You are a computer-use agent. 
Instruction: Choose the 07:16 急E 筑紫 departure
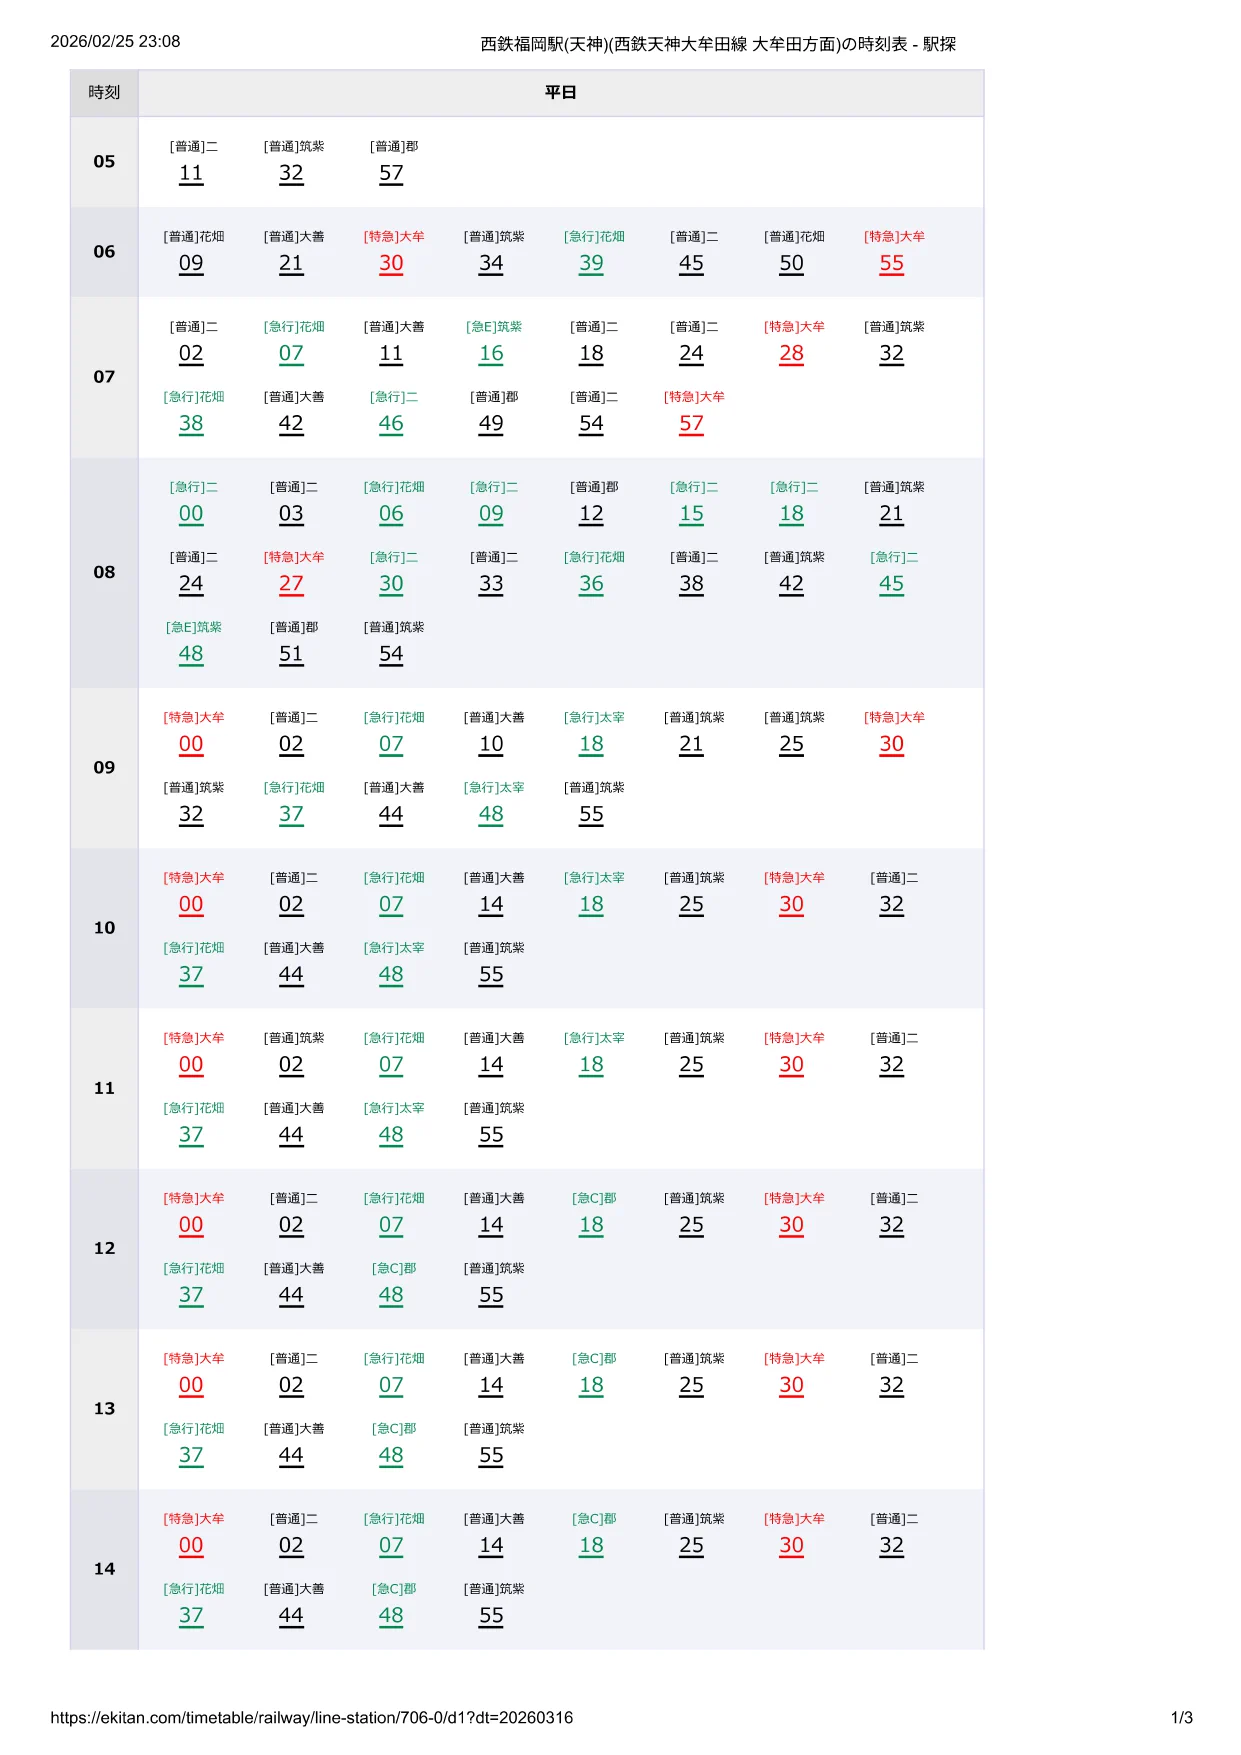point(491,353)
